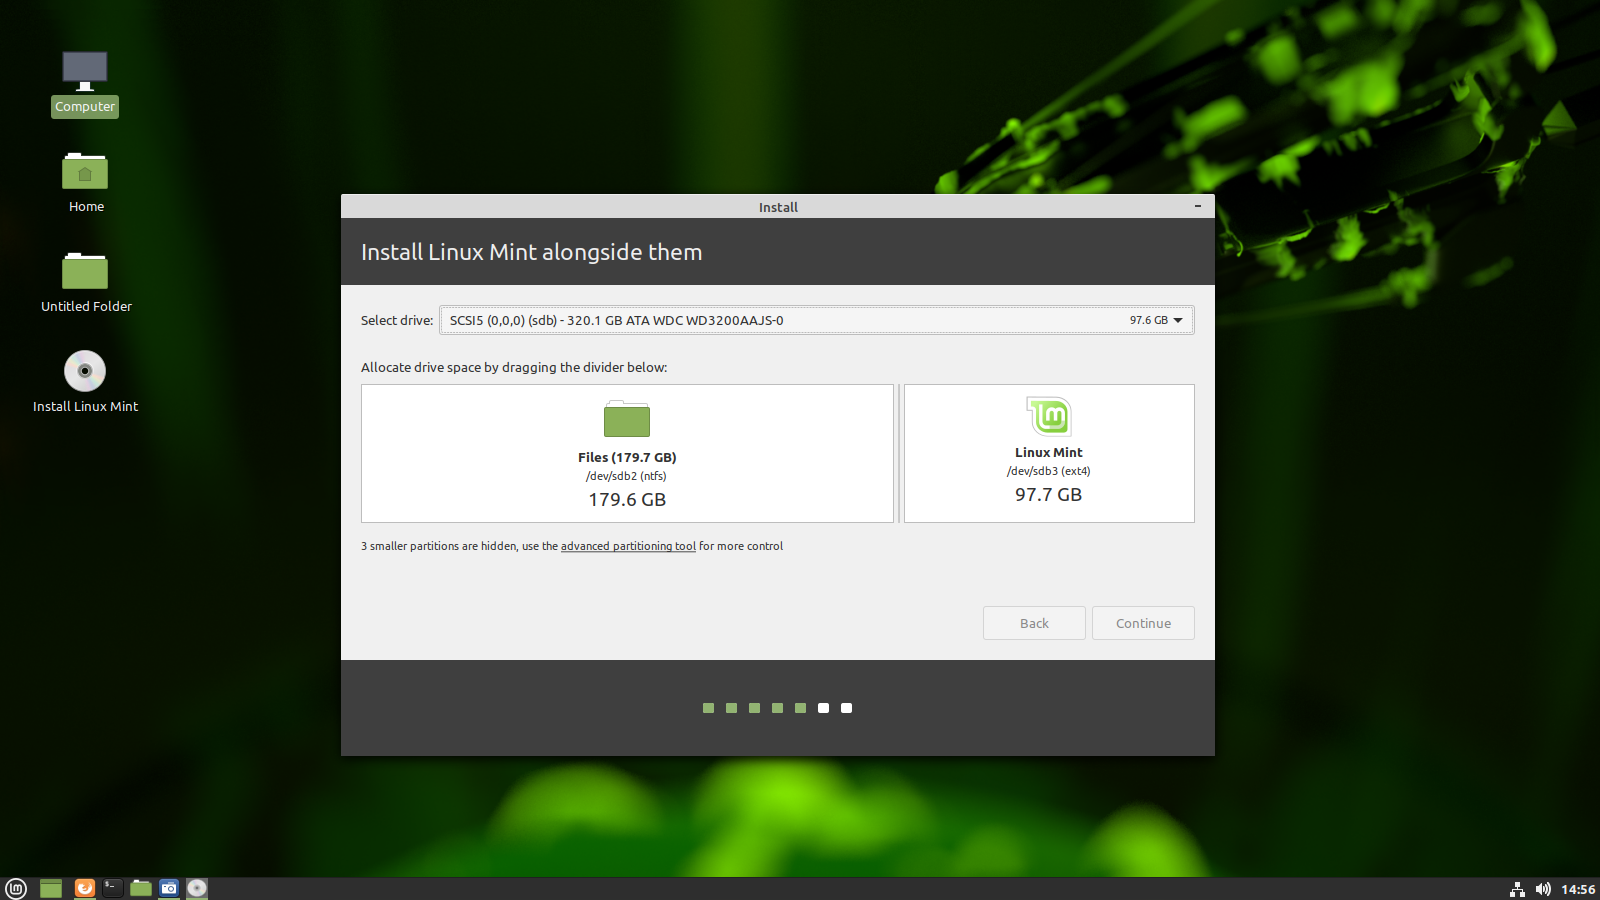The image size is (1600, 900).
Task: Open the Linux Mint start menu
Action: (16, 888)
